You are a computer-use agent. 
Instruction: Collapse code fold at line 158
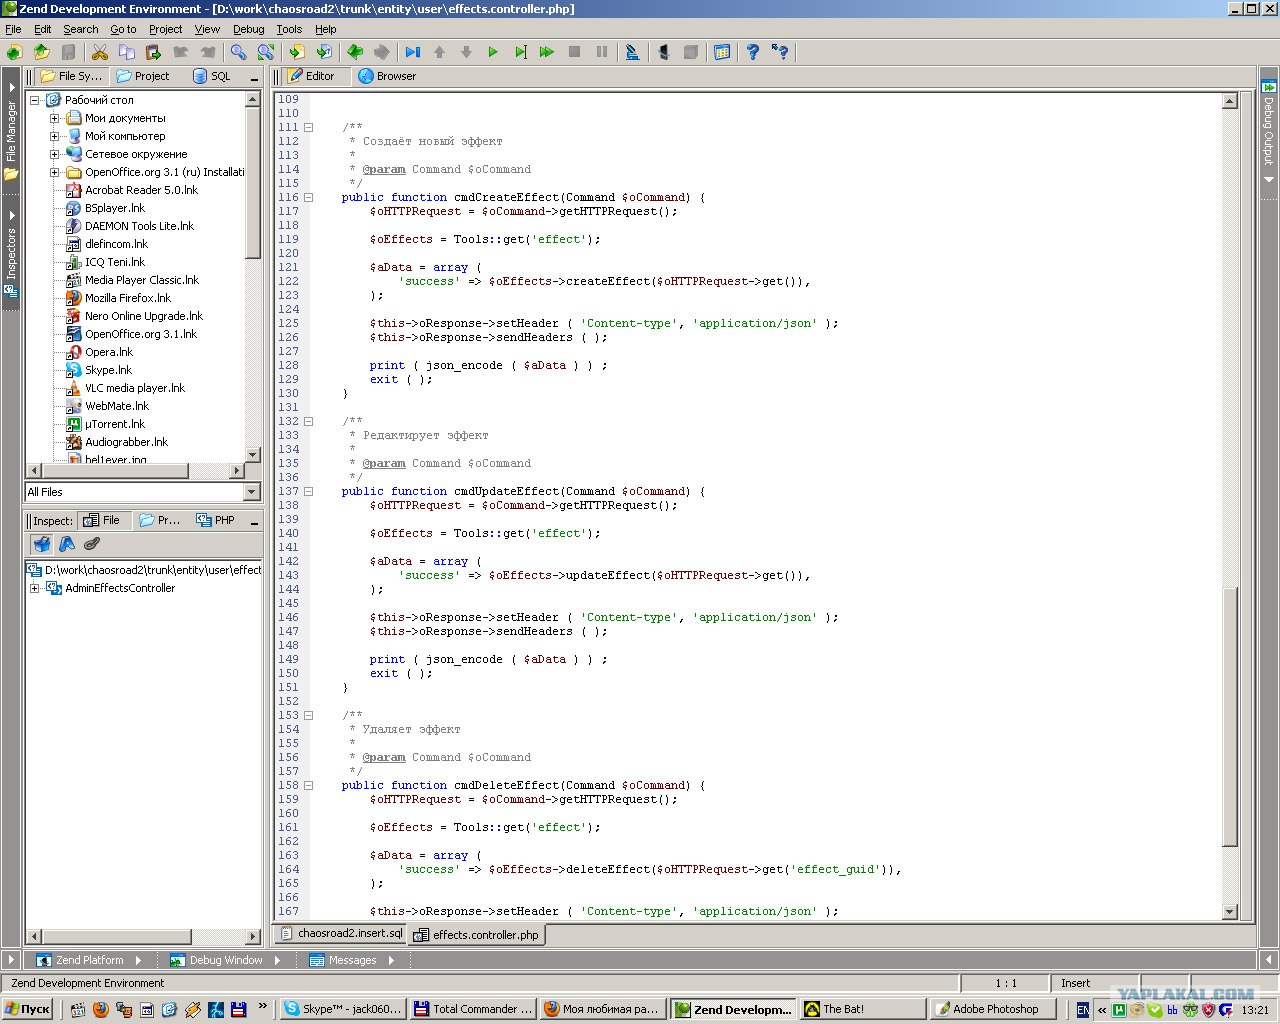(308, 785)
